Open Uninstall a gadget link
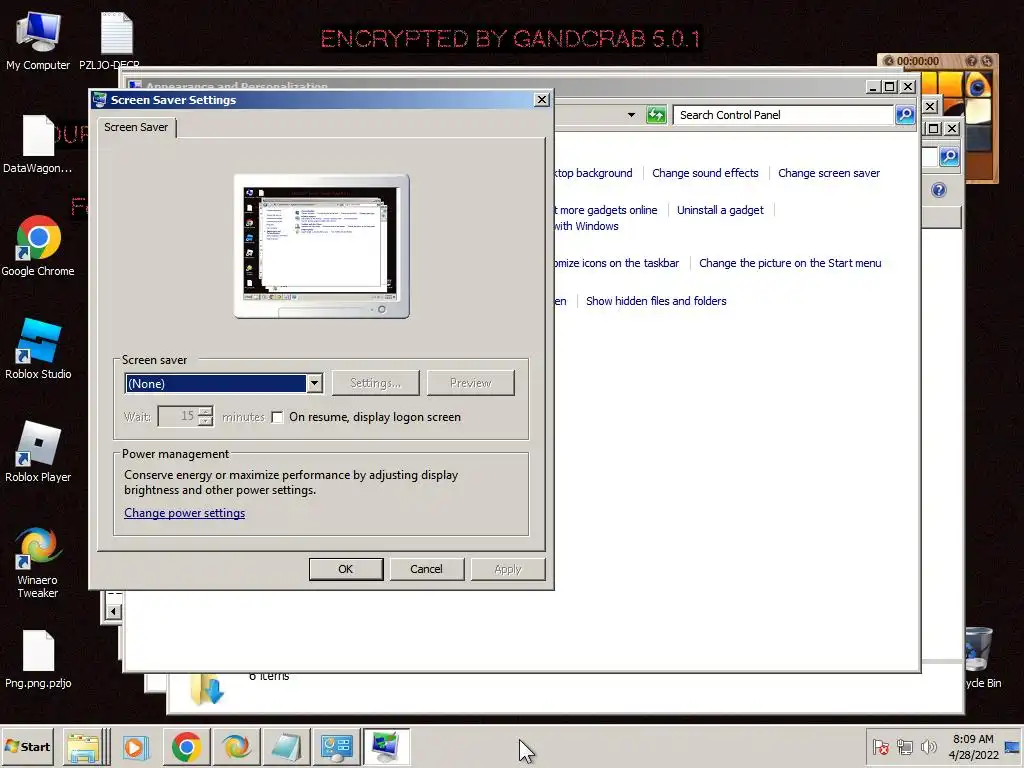This screenshot has width=1024, height=768. pos(720,210)
